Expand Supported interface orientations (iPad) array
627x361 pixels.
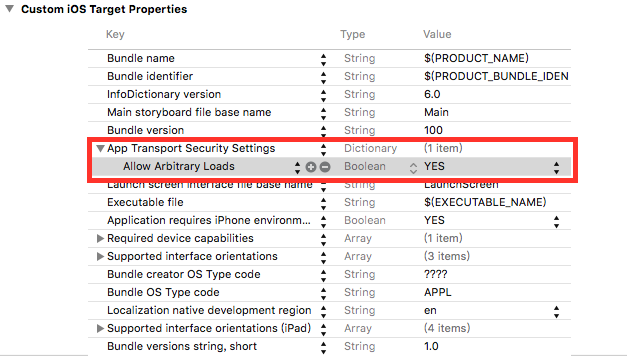[100, 328]
